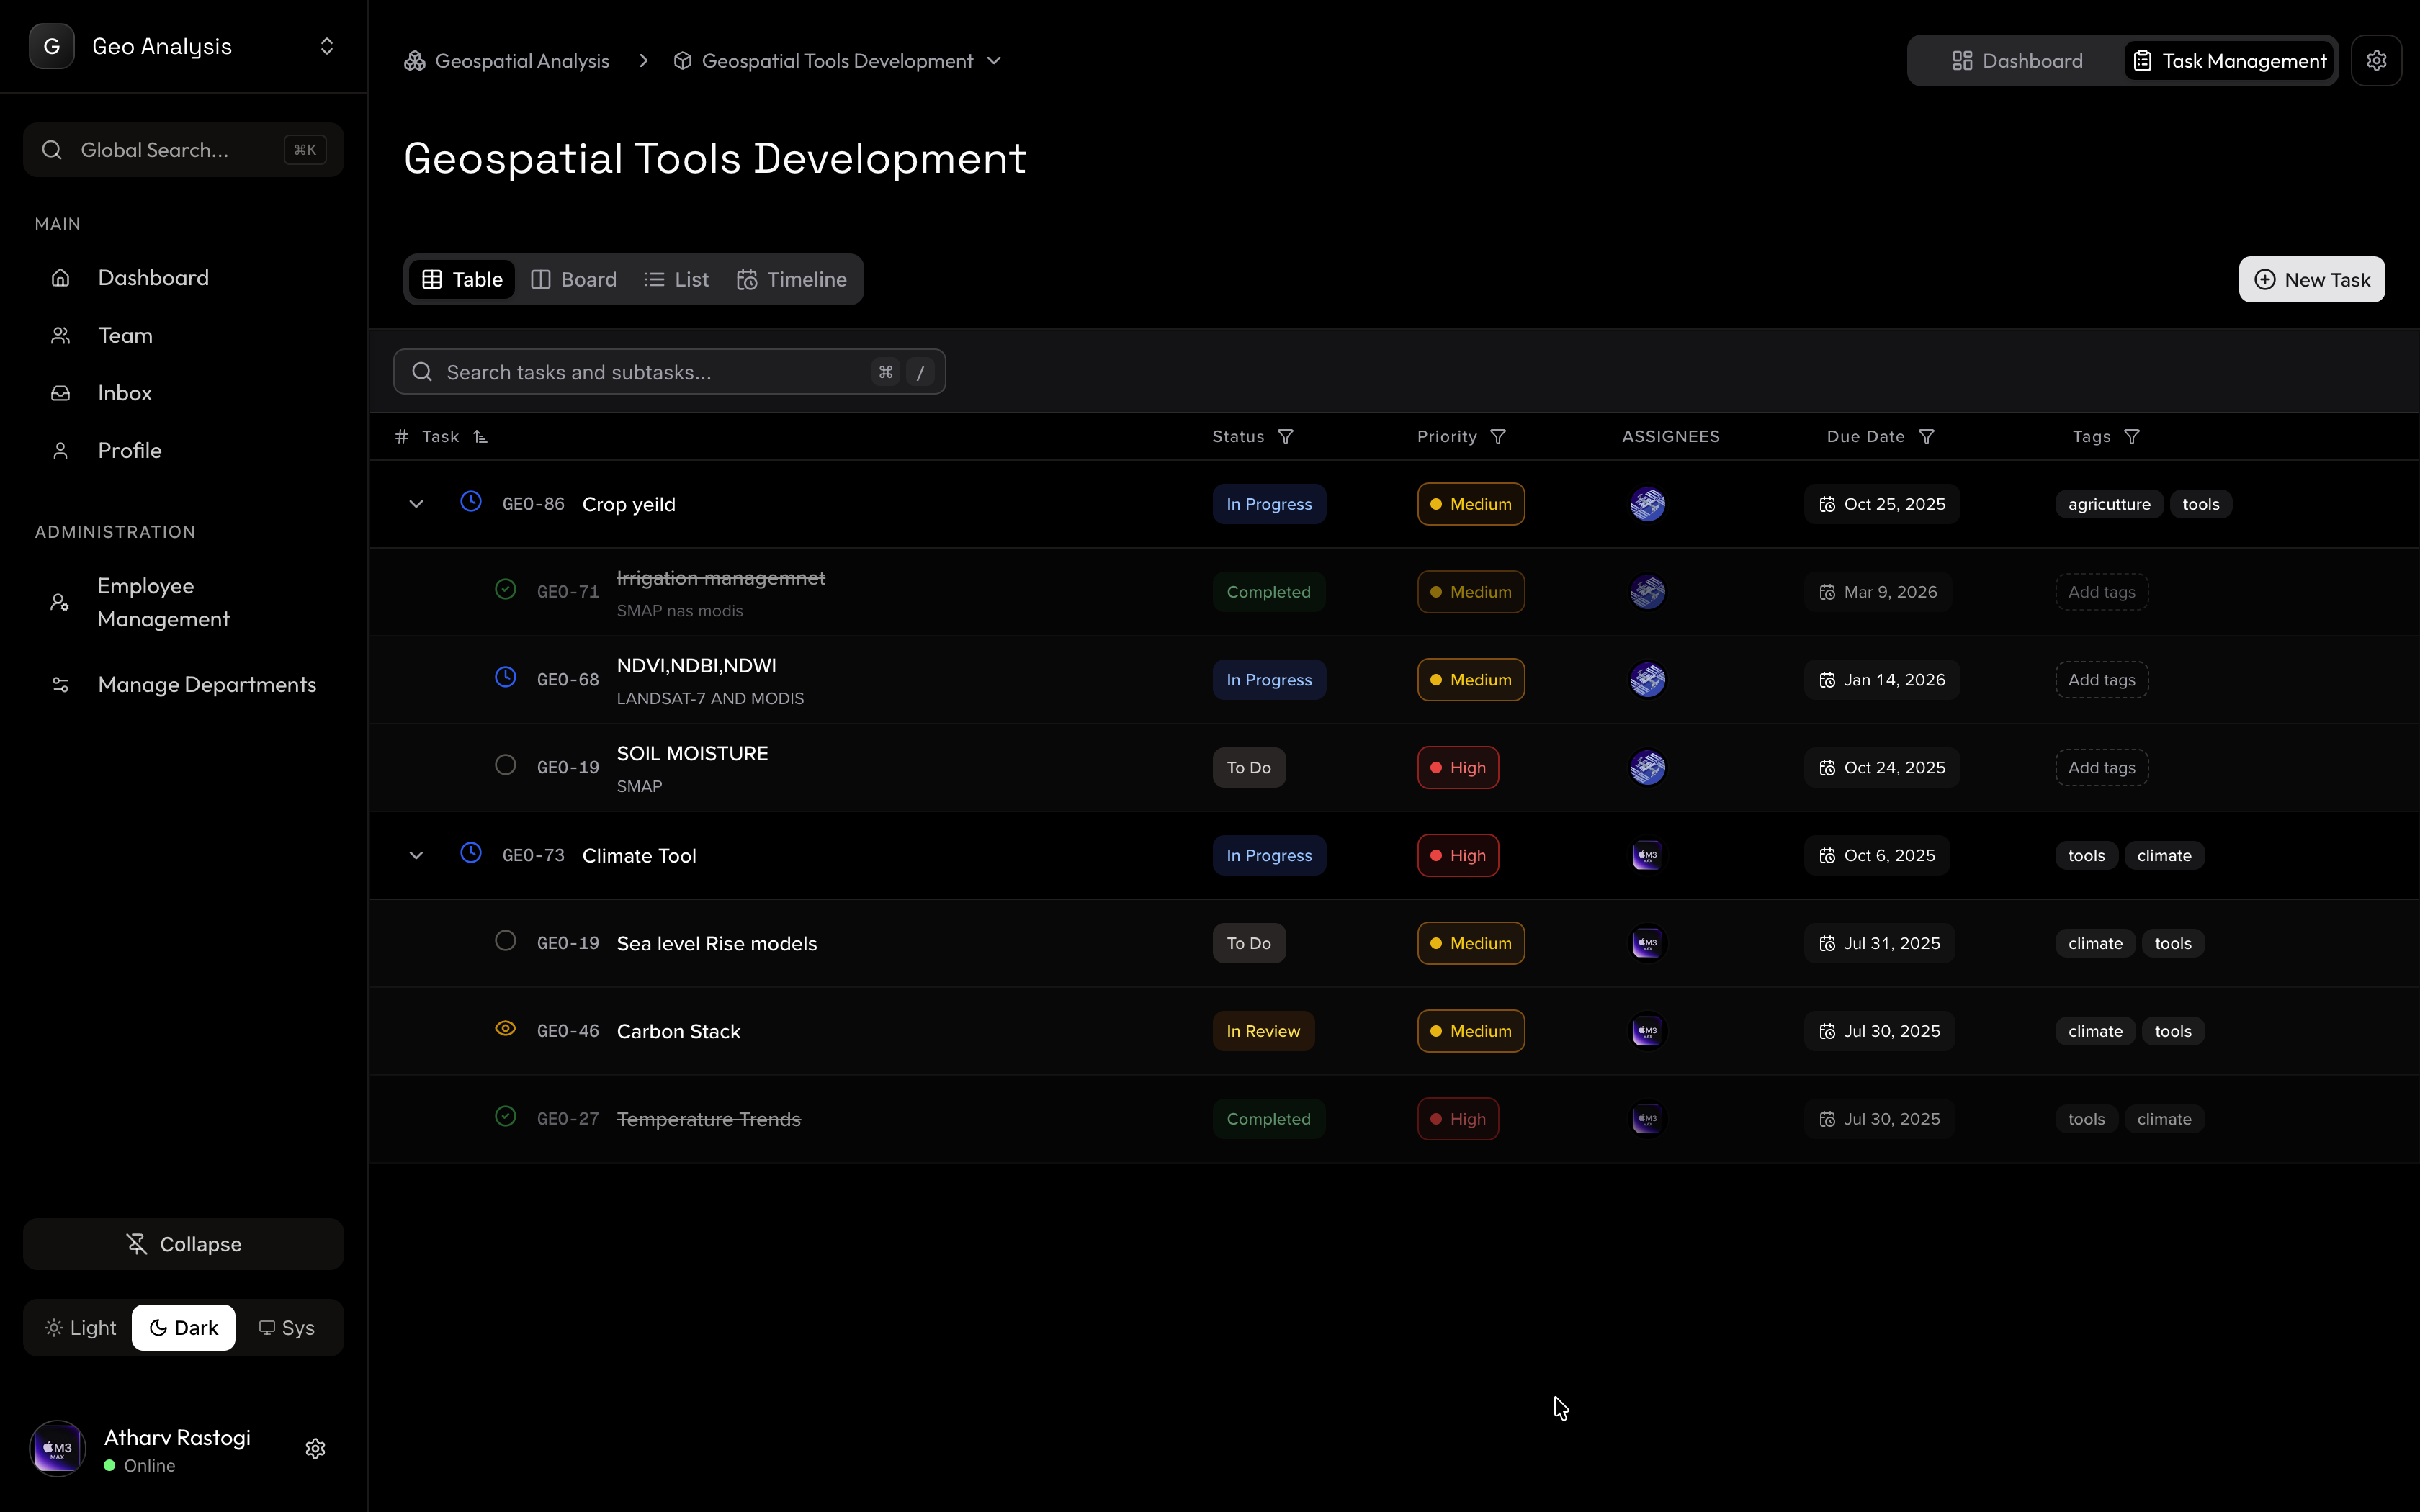Click the clock icon on GEO-68 row

tap(506, 677)
